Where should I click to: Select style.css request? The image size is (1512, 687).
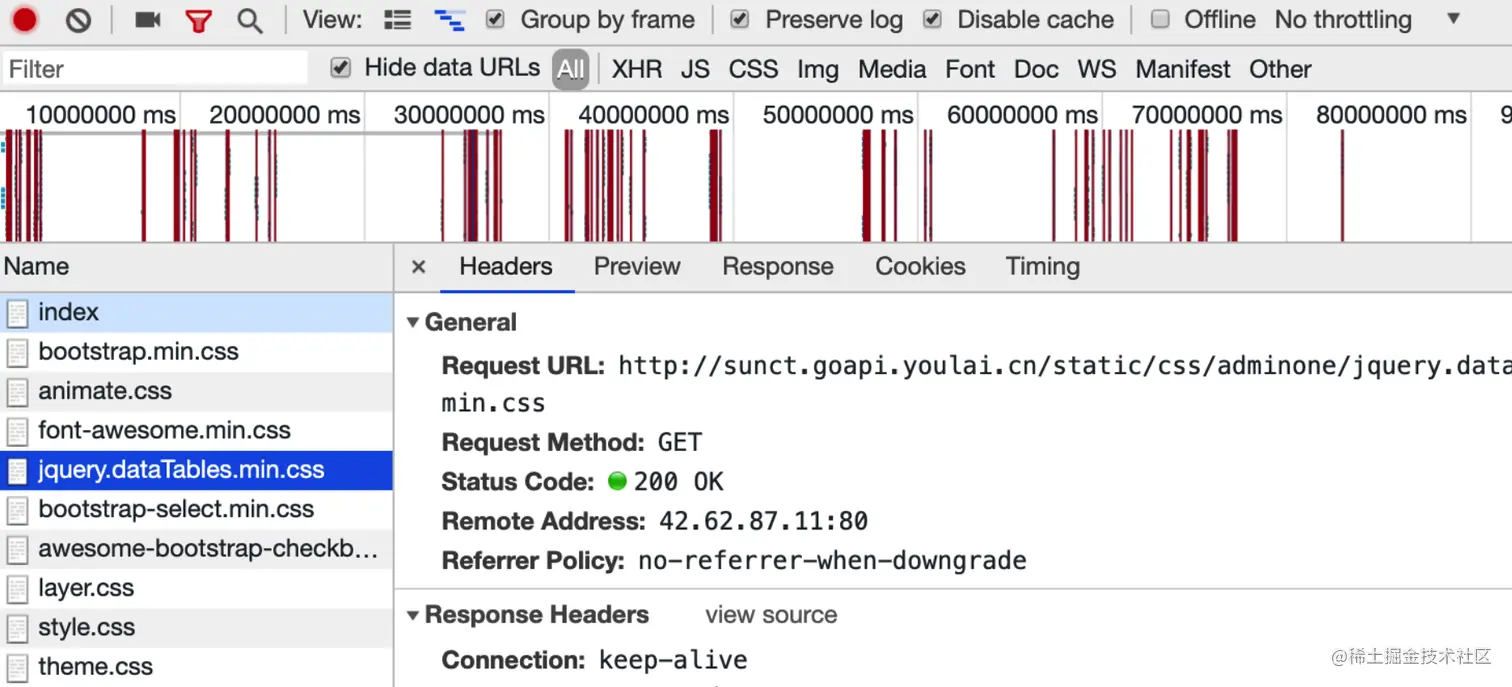click(x=196, y=628)
